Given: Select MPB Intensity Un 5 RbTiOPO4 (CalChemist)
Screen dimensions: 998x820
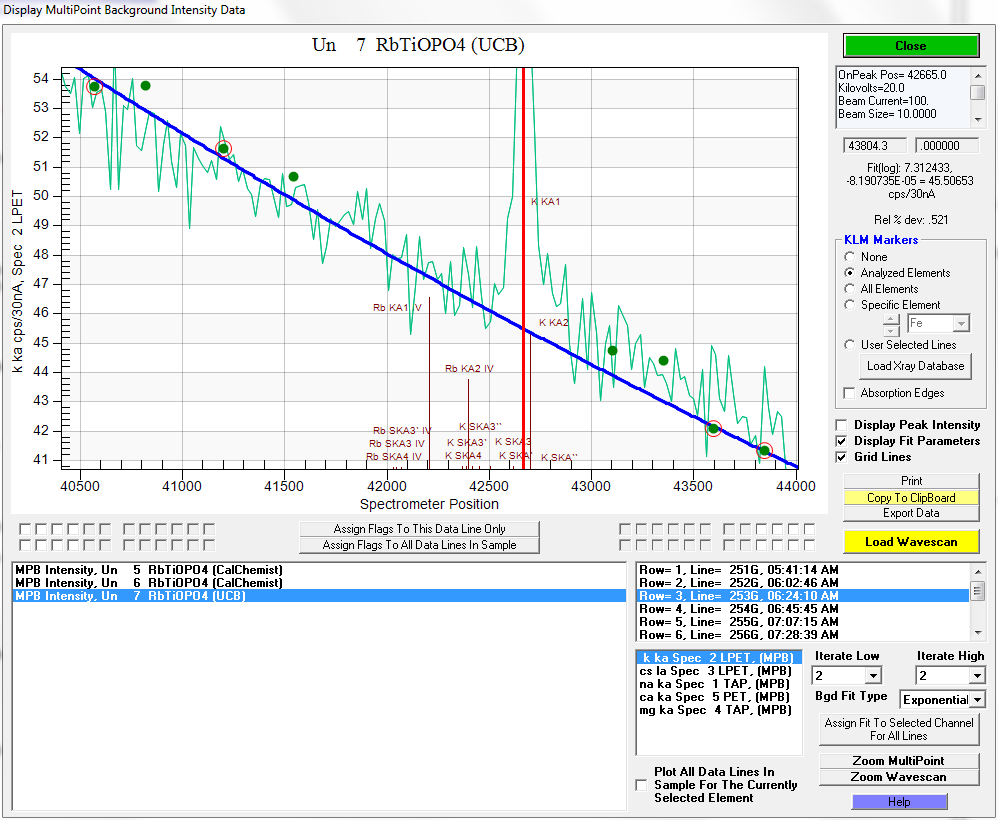Looking at the screenshot, I should click(148, 569).
